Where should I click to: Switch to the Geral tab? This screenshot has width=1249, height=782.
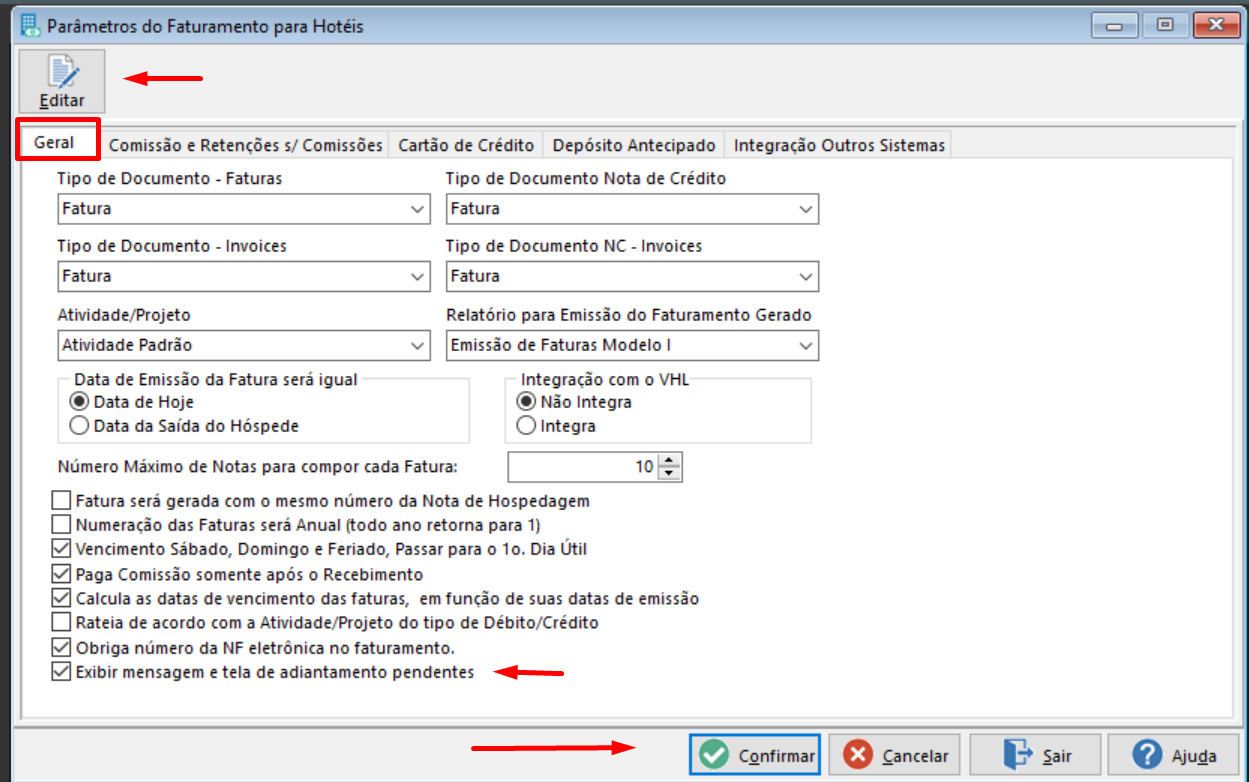[54, 143]
